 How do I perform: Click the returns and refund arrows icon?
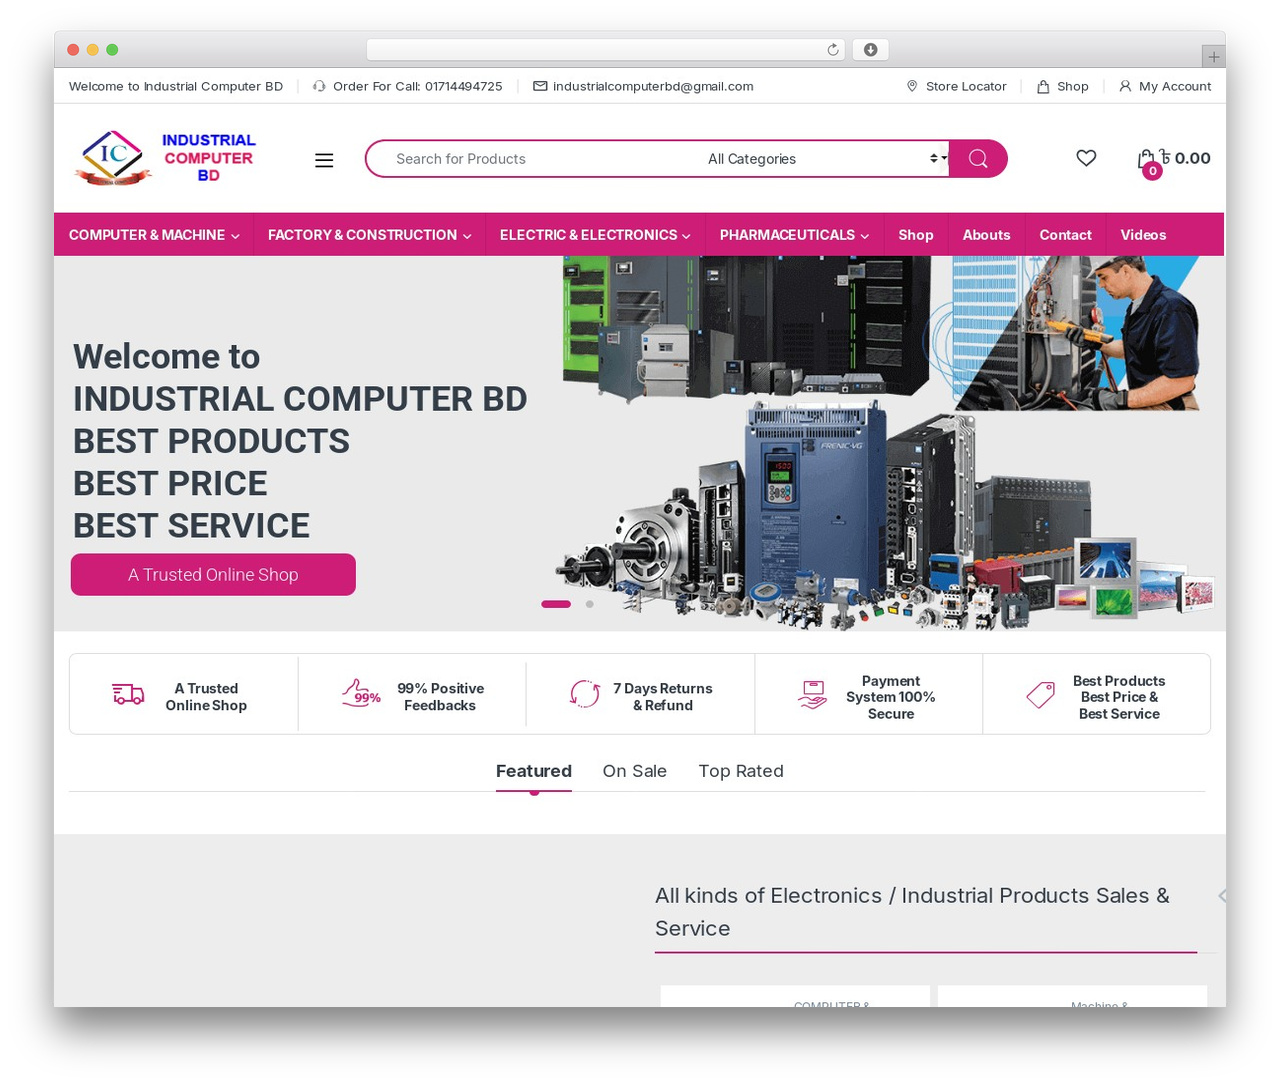click(x=585, y=693)
